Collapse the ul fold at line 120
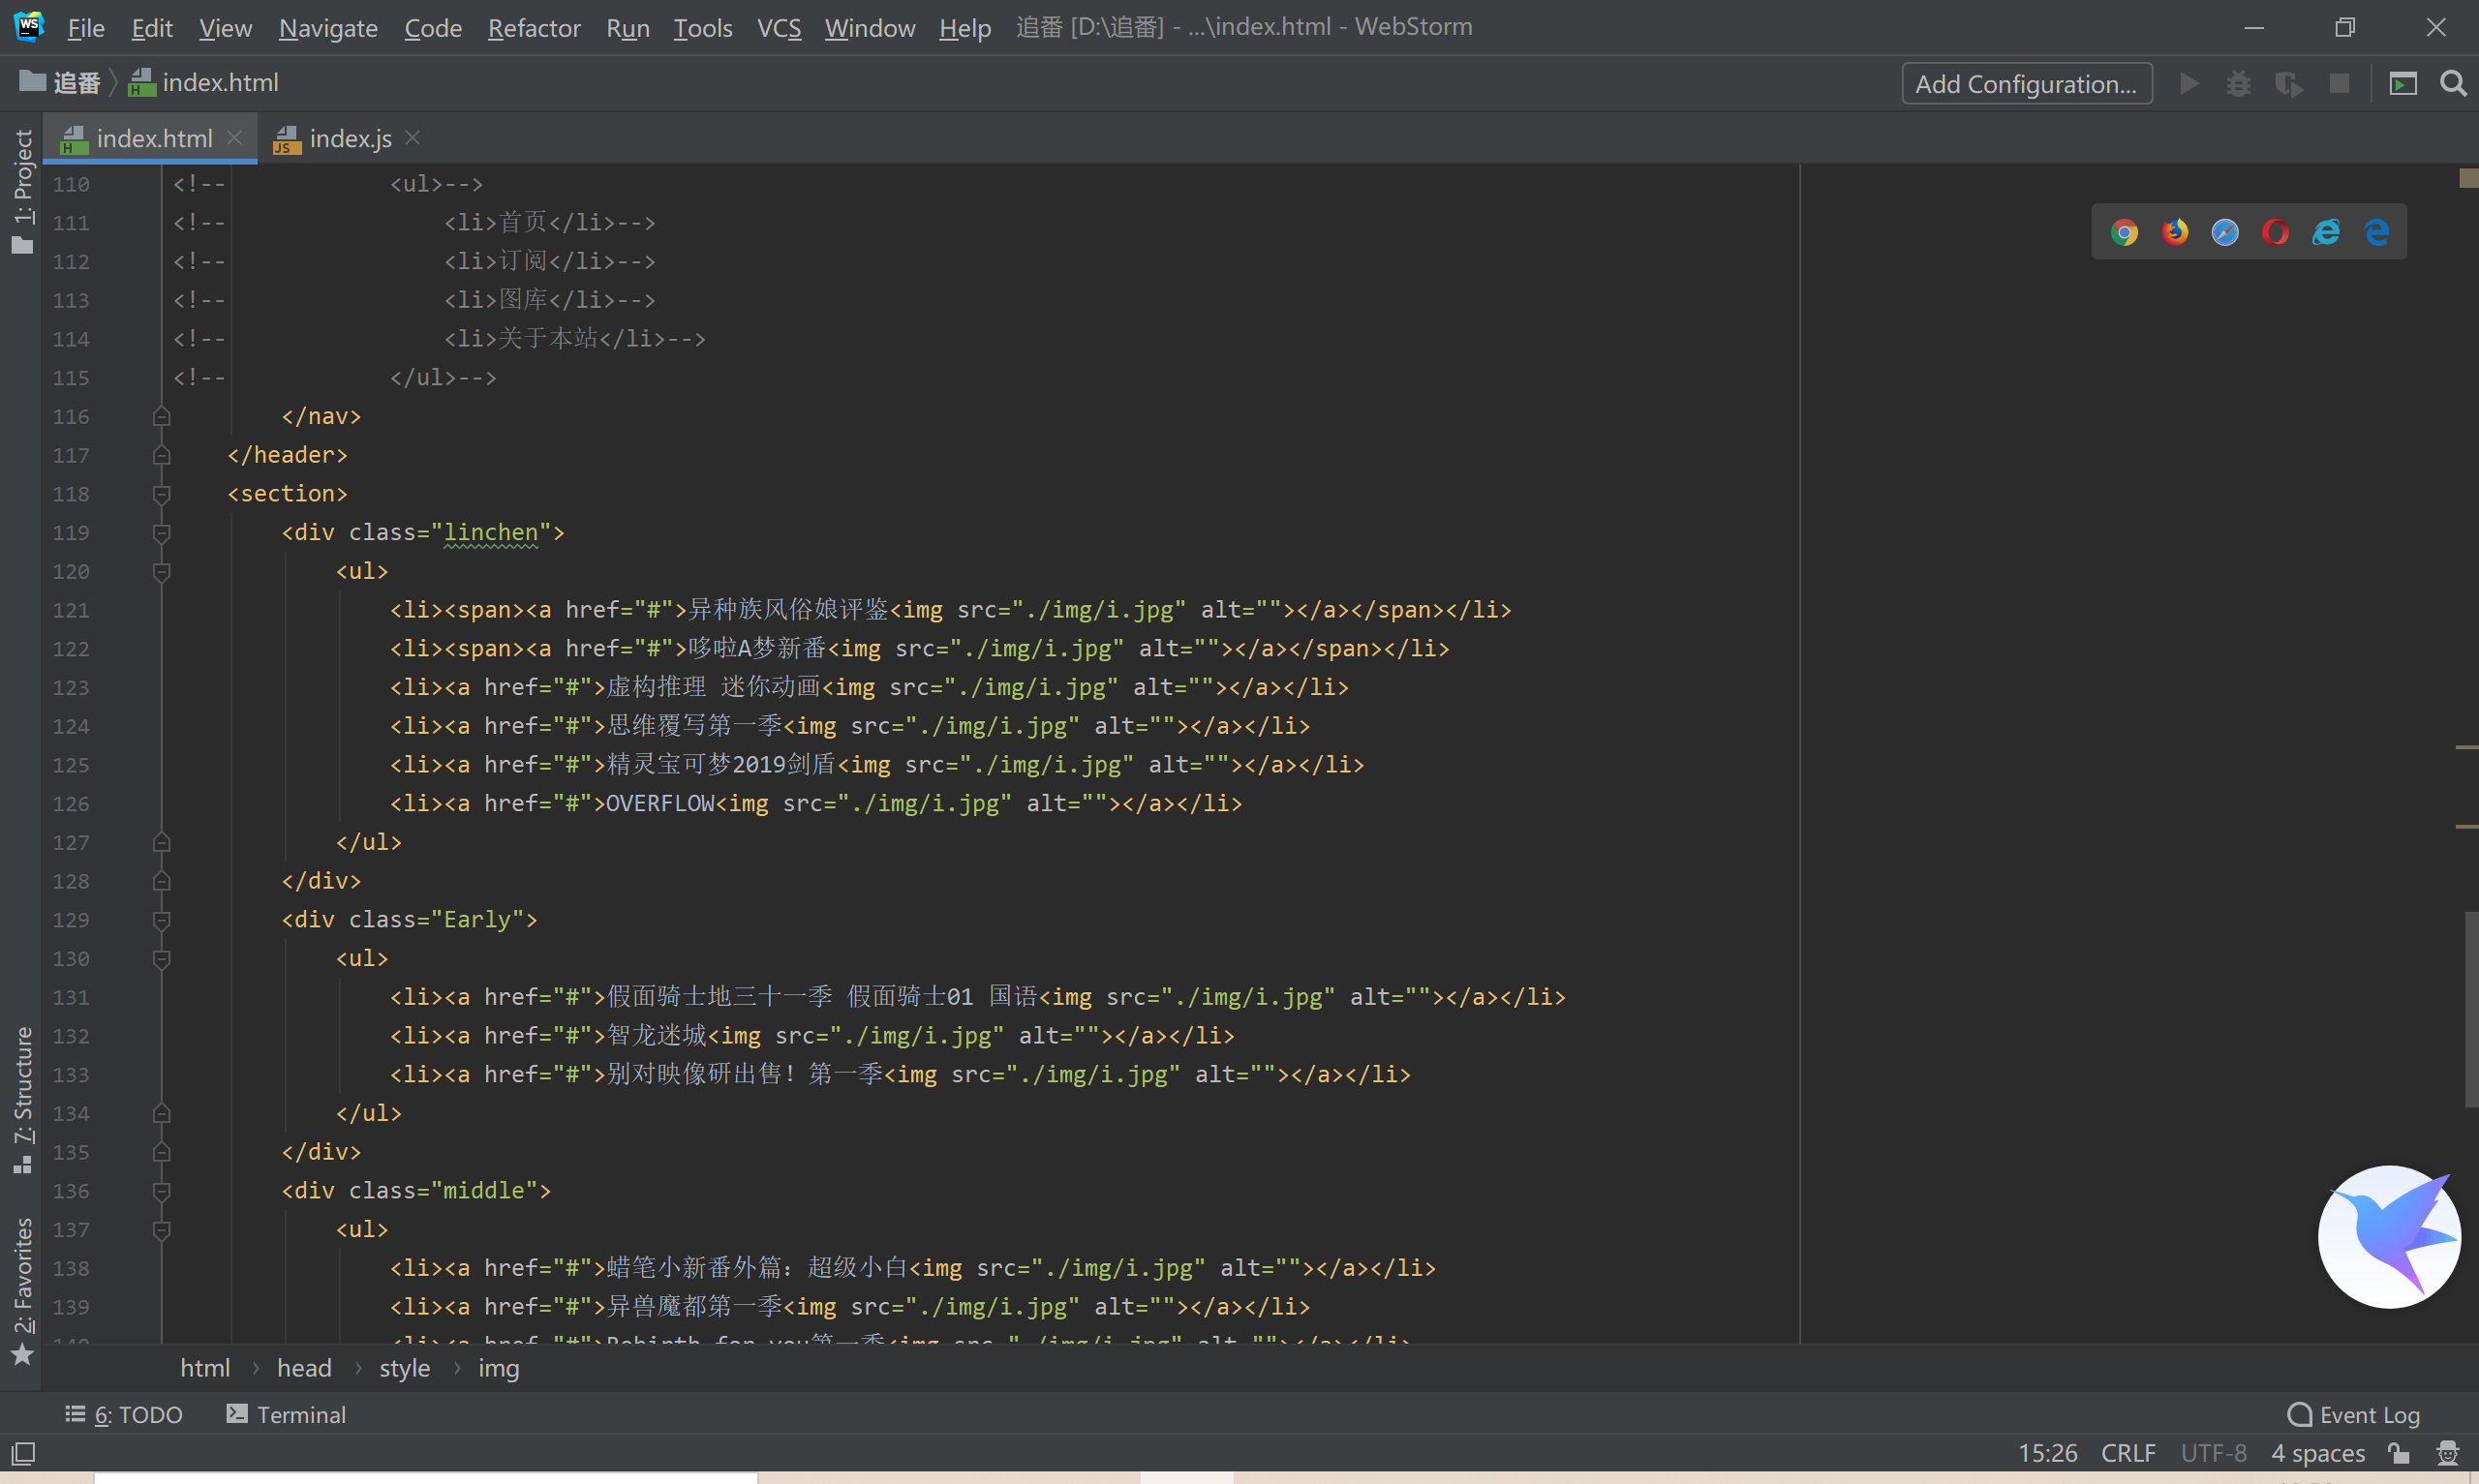This screenshot has height=1484, width=2479. point(161,571)
